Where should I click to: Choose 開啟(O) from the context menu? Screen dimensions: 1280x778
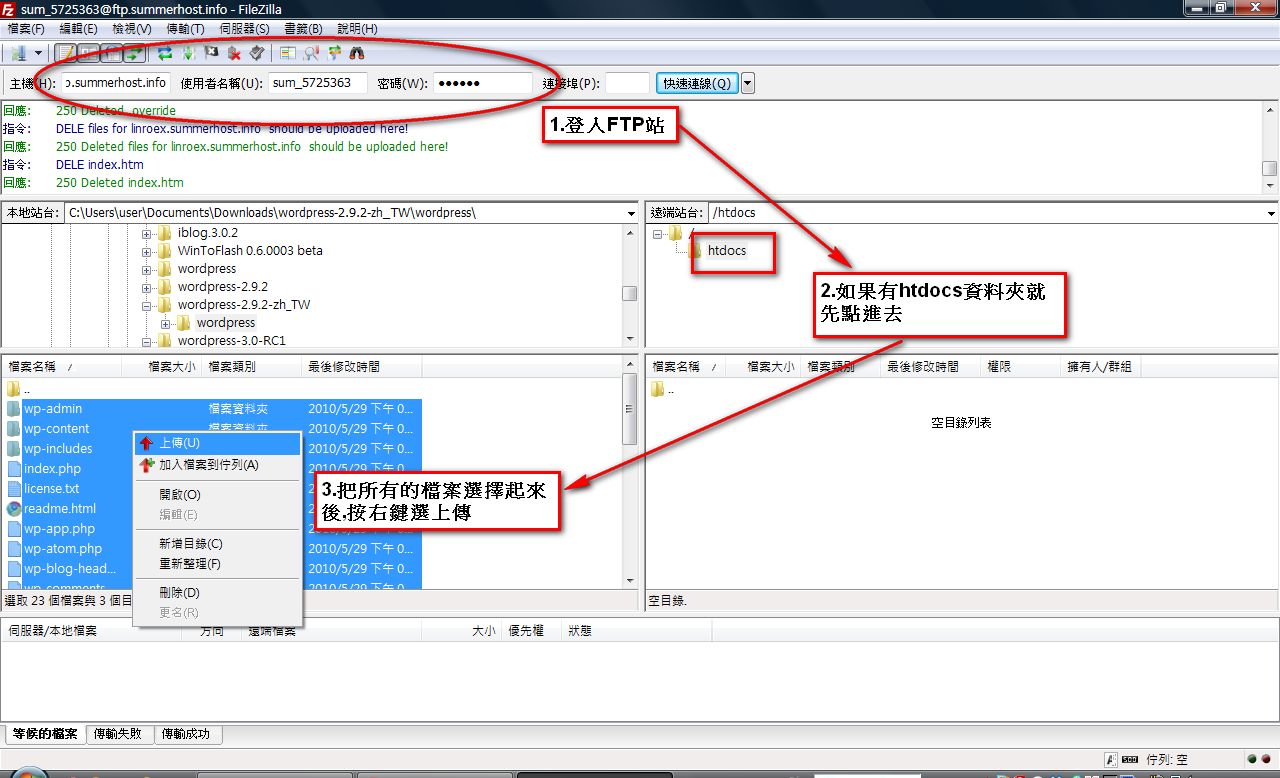point(217,494)
